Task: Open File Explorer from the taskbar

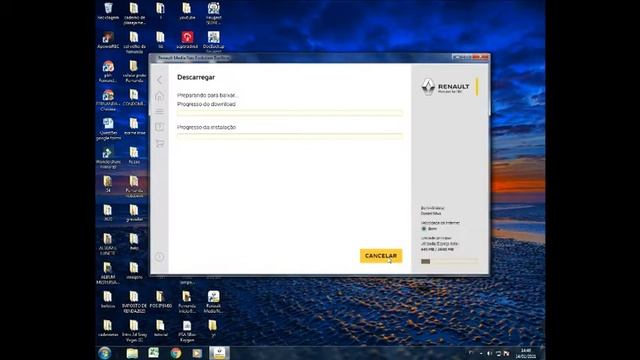Action: pos(132,353)
